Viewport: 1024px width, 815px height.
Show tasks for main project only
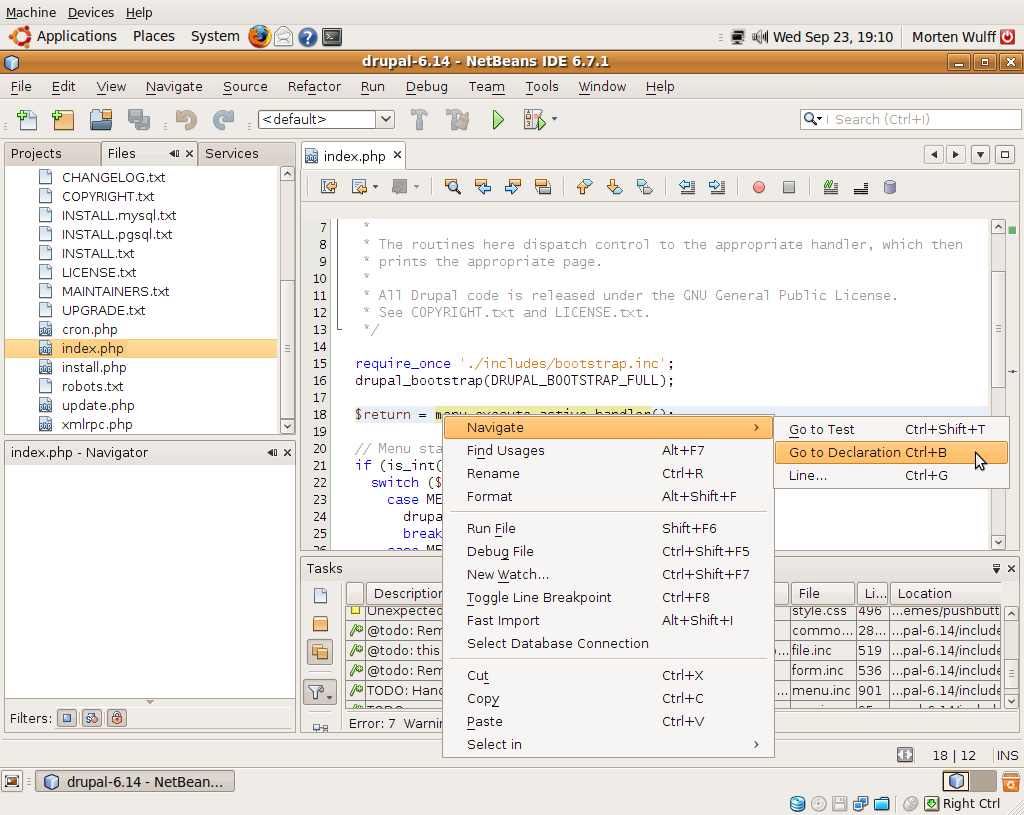(320, 623)
